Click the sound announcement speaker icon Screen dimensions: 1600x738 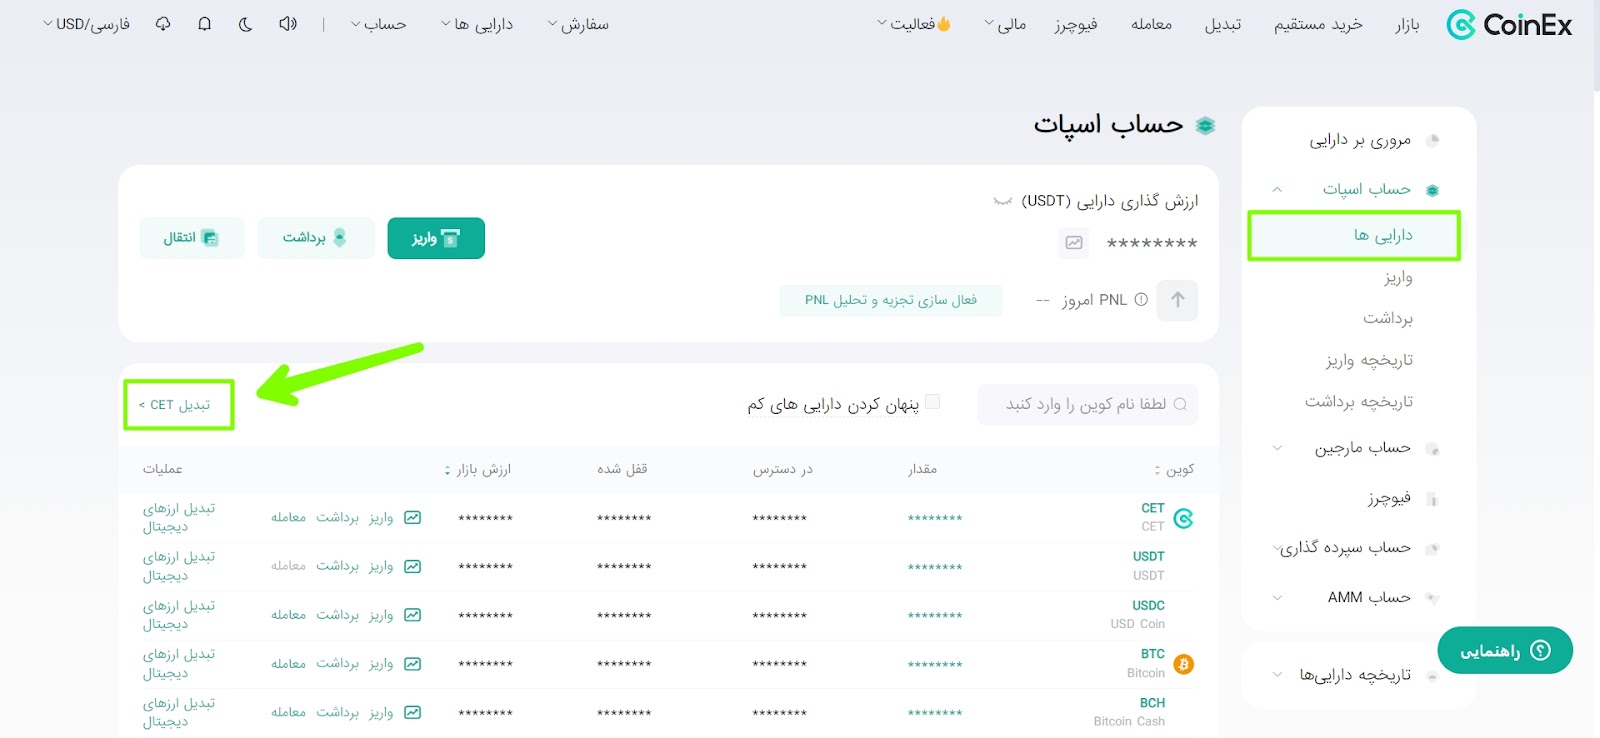pyautogui.click(x=288, y=24)
